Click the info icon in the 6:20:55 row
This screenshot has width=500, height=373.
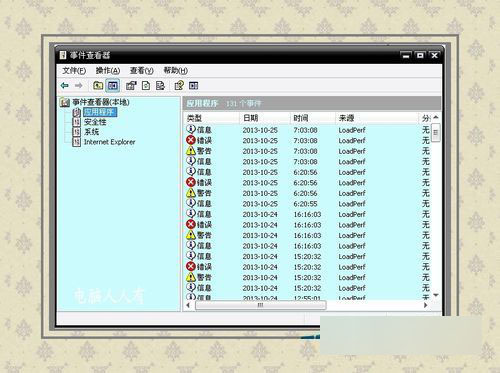pyautogui.click(x=191, y=203)
